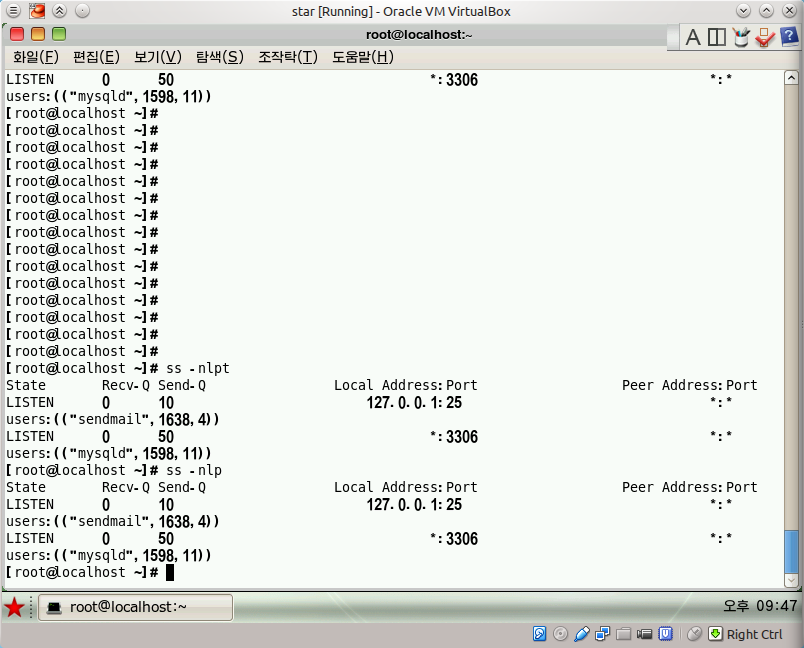Toggle the split-pane layout icon
804x648 pixels.
click(x=716, y=37)
